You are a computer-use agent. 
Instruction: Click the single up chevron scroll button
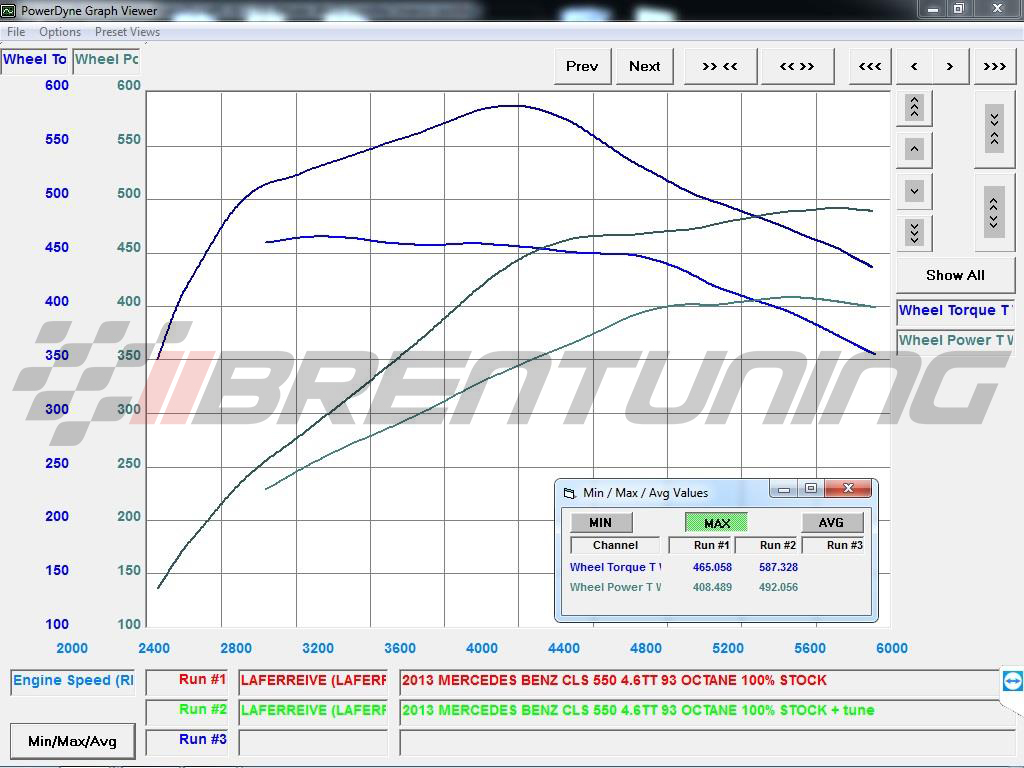coord(914,150)
